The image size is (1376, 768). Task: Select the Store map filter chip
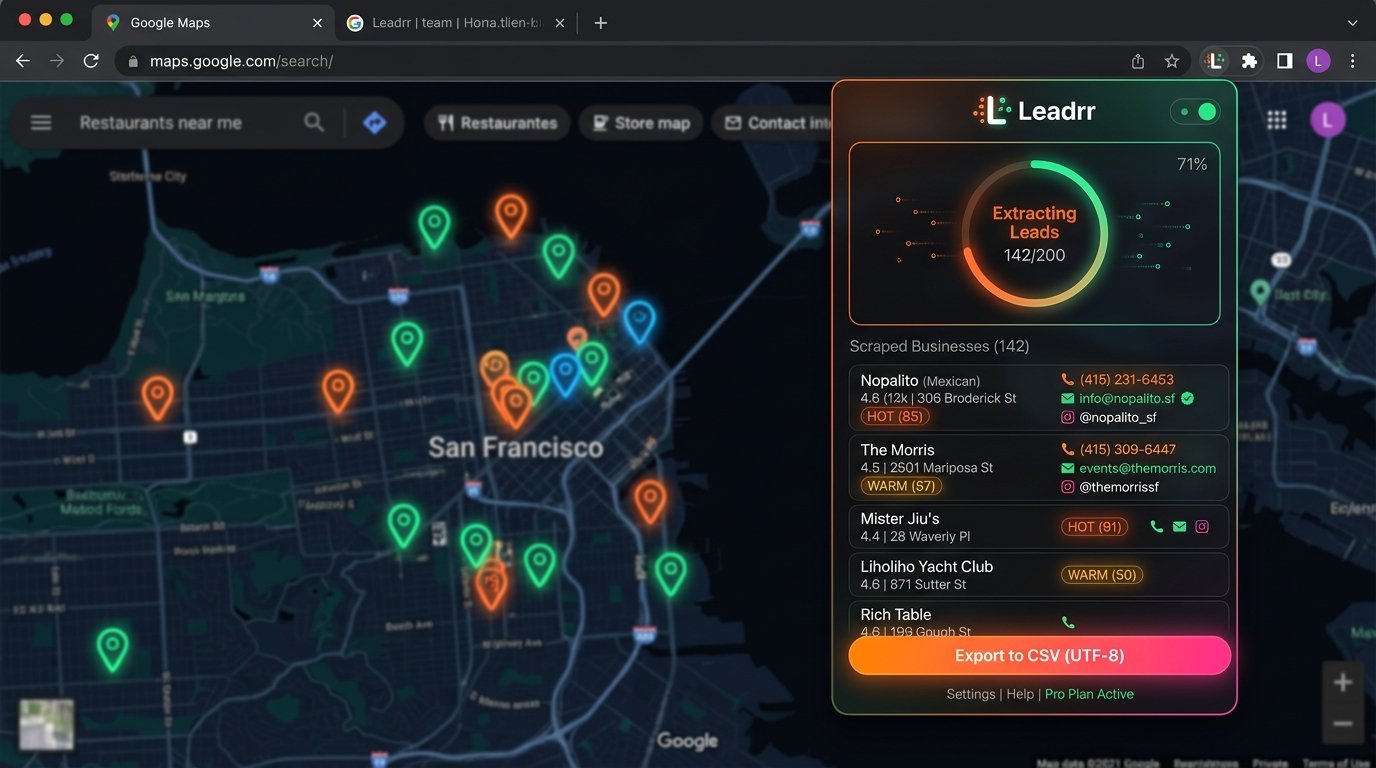click(x=642, y=123)
